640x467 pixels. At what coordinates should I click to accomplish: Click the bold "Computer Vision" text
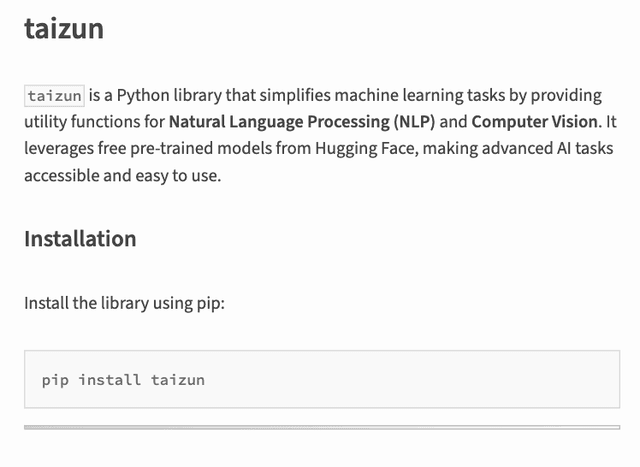534,122
